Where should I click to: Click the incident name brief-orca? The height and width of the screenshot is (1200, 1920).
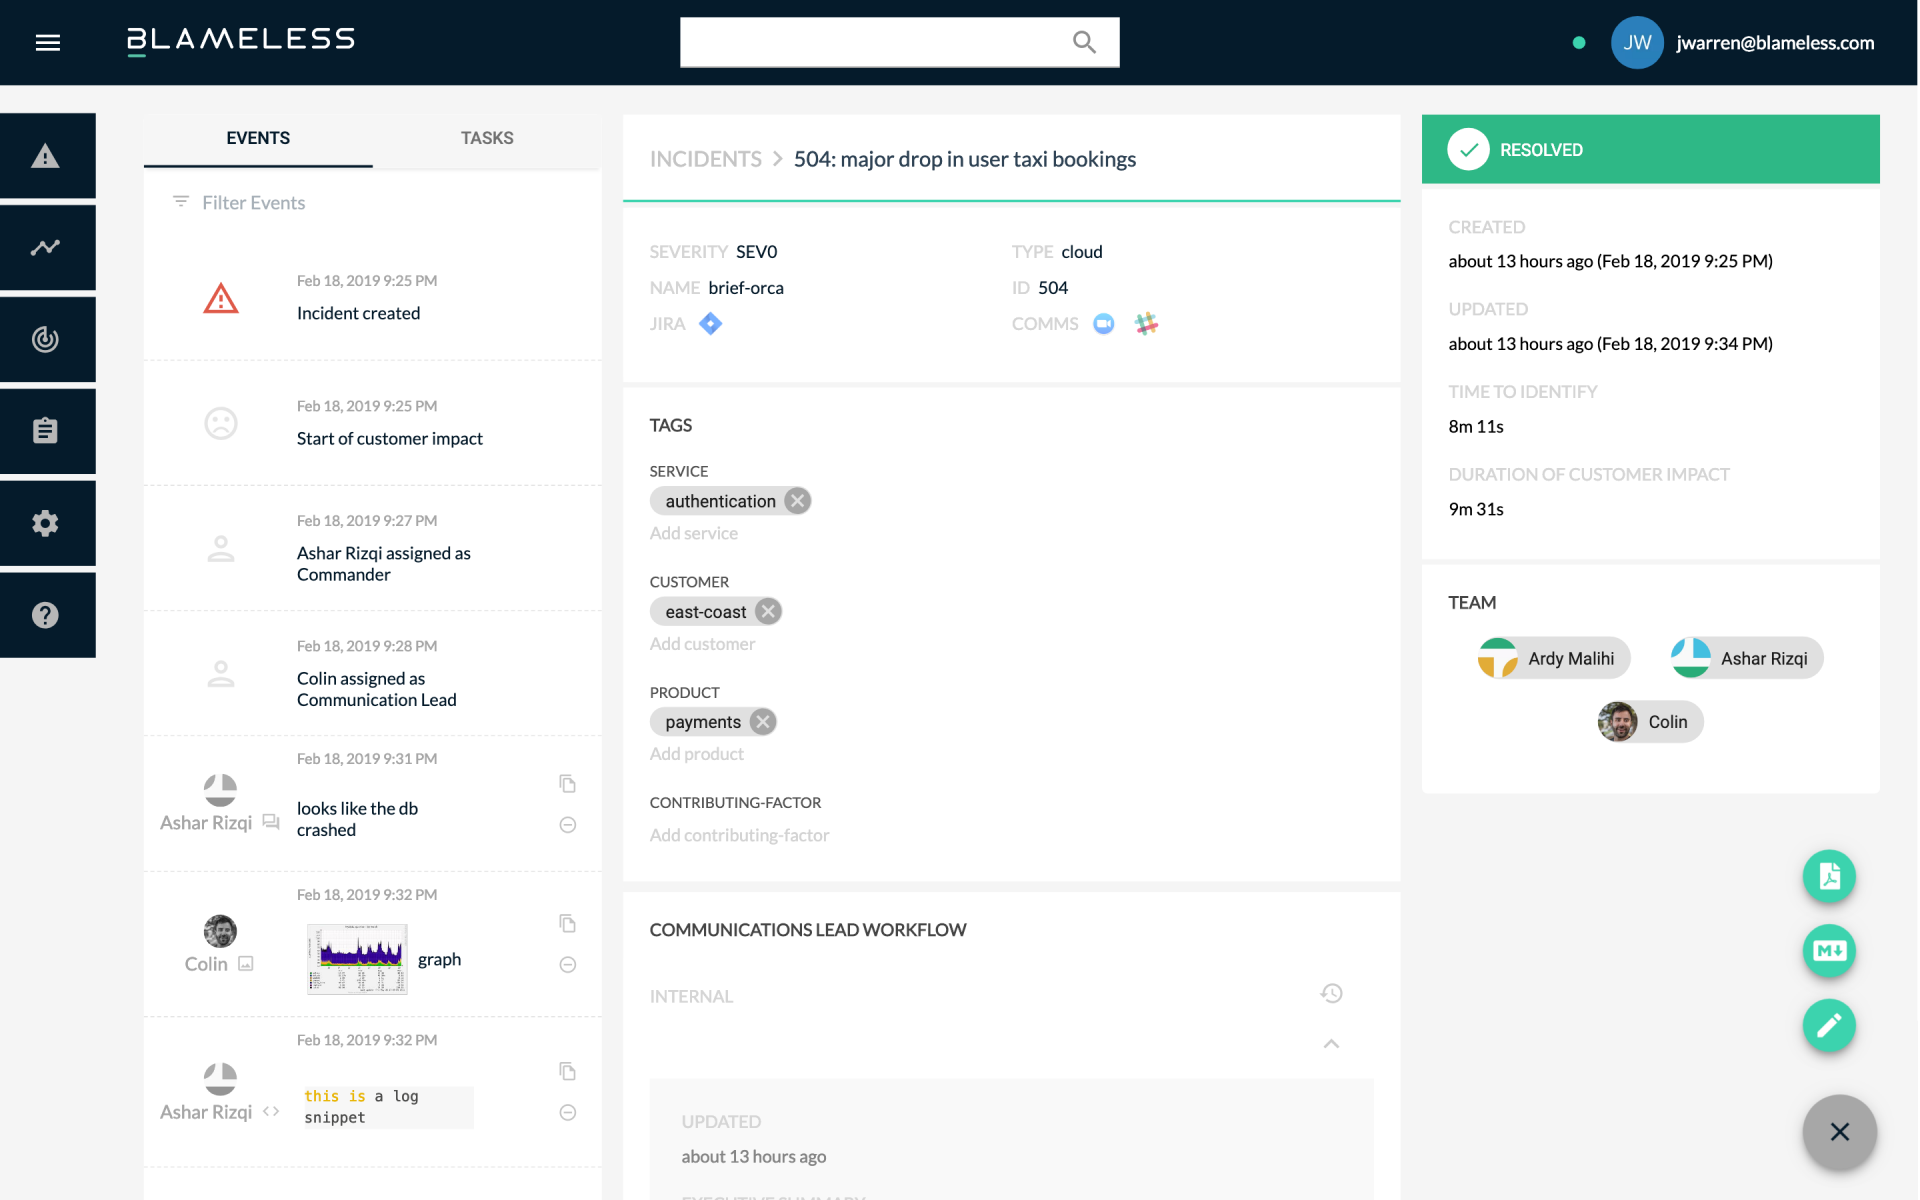tap(746, 288)
